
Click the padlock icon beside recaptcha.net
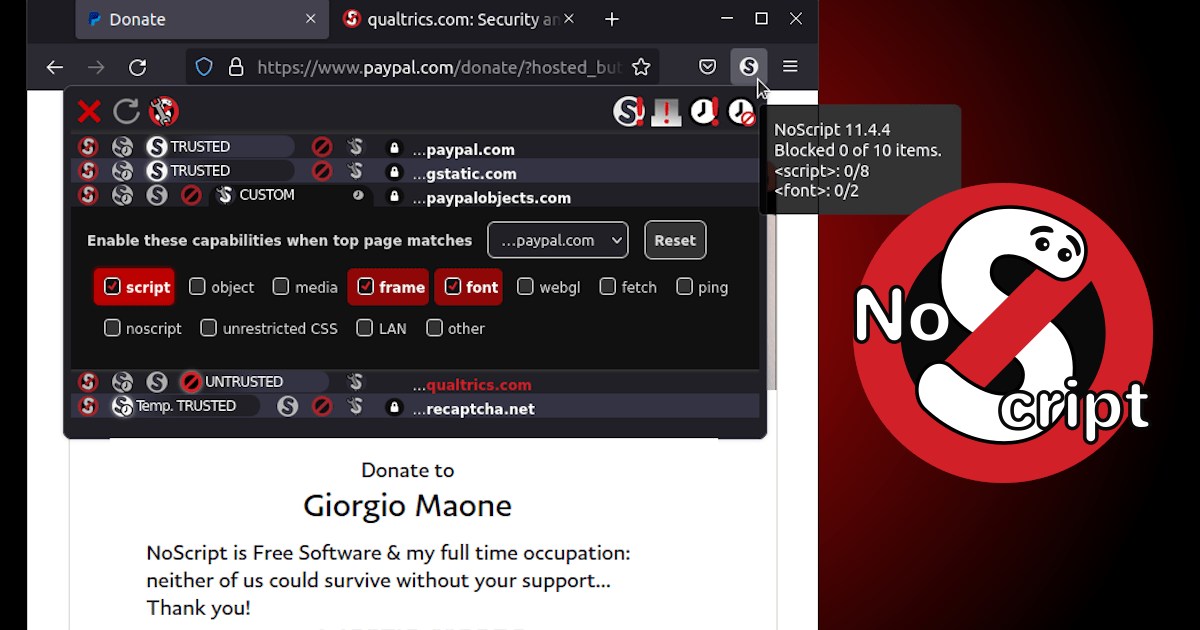pos(394,406)
